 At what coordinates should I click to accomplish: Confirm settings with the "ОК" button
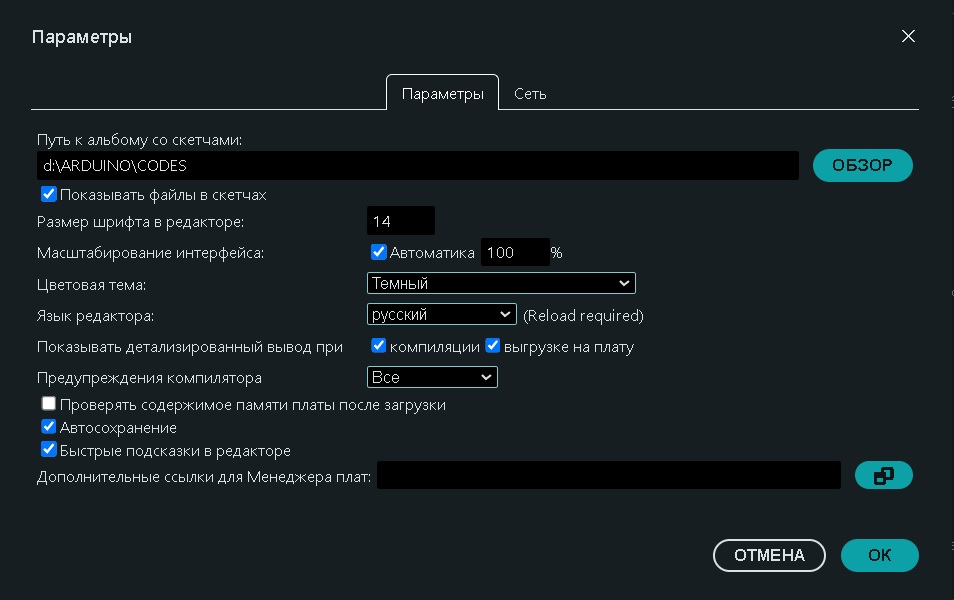pyautogui.click(x=879, y=555)
